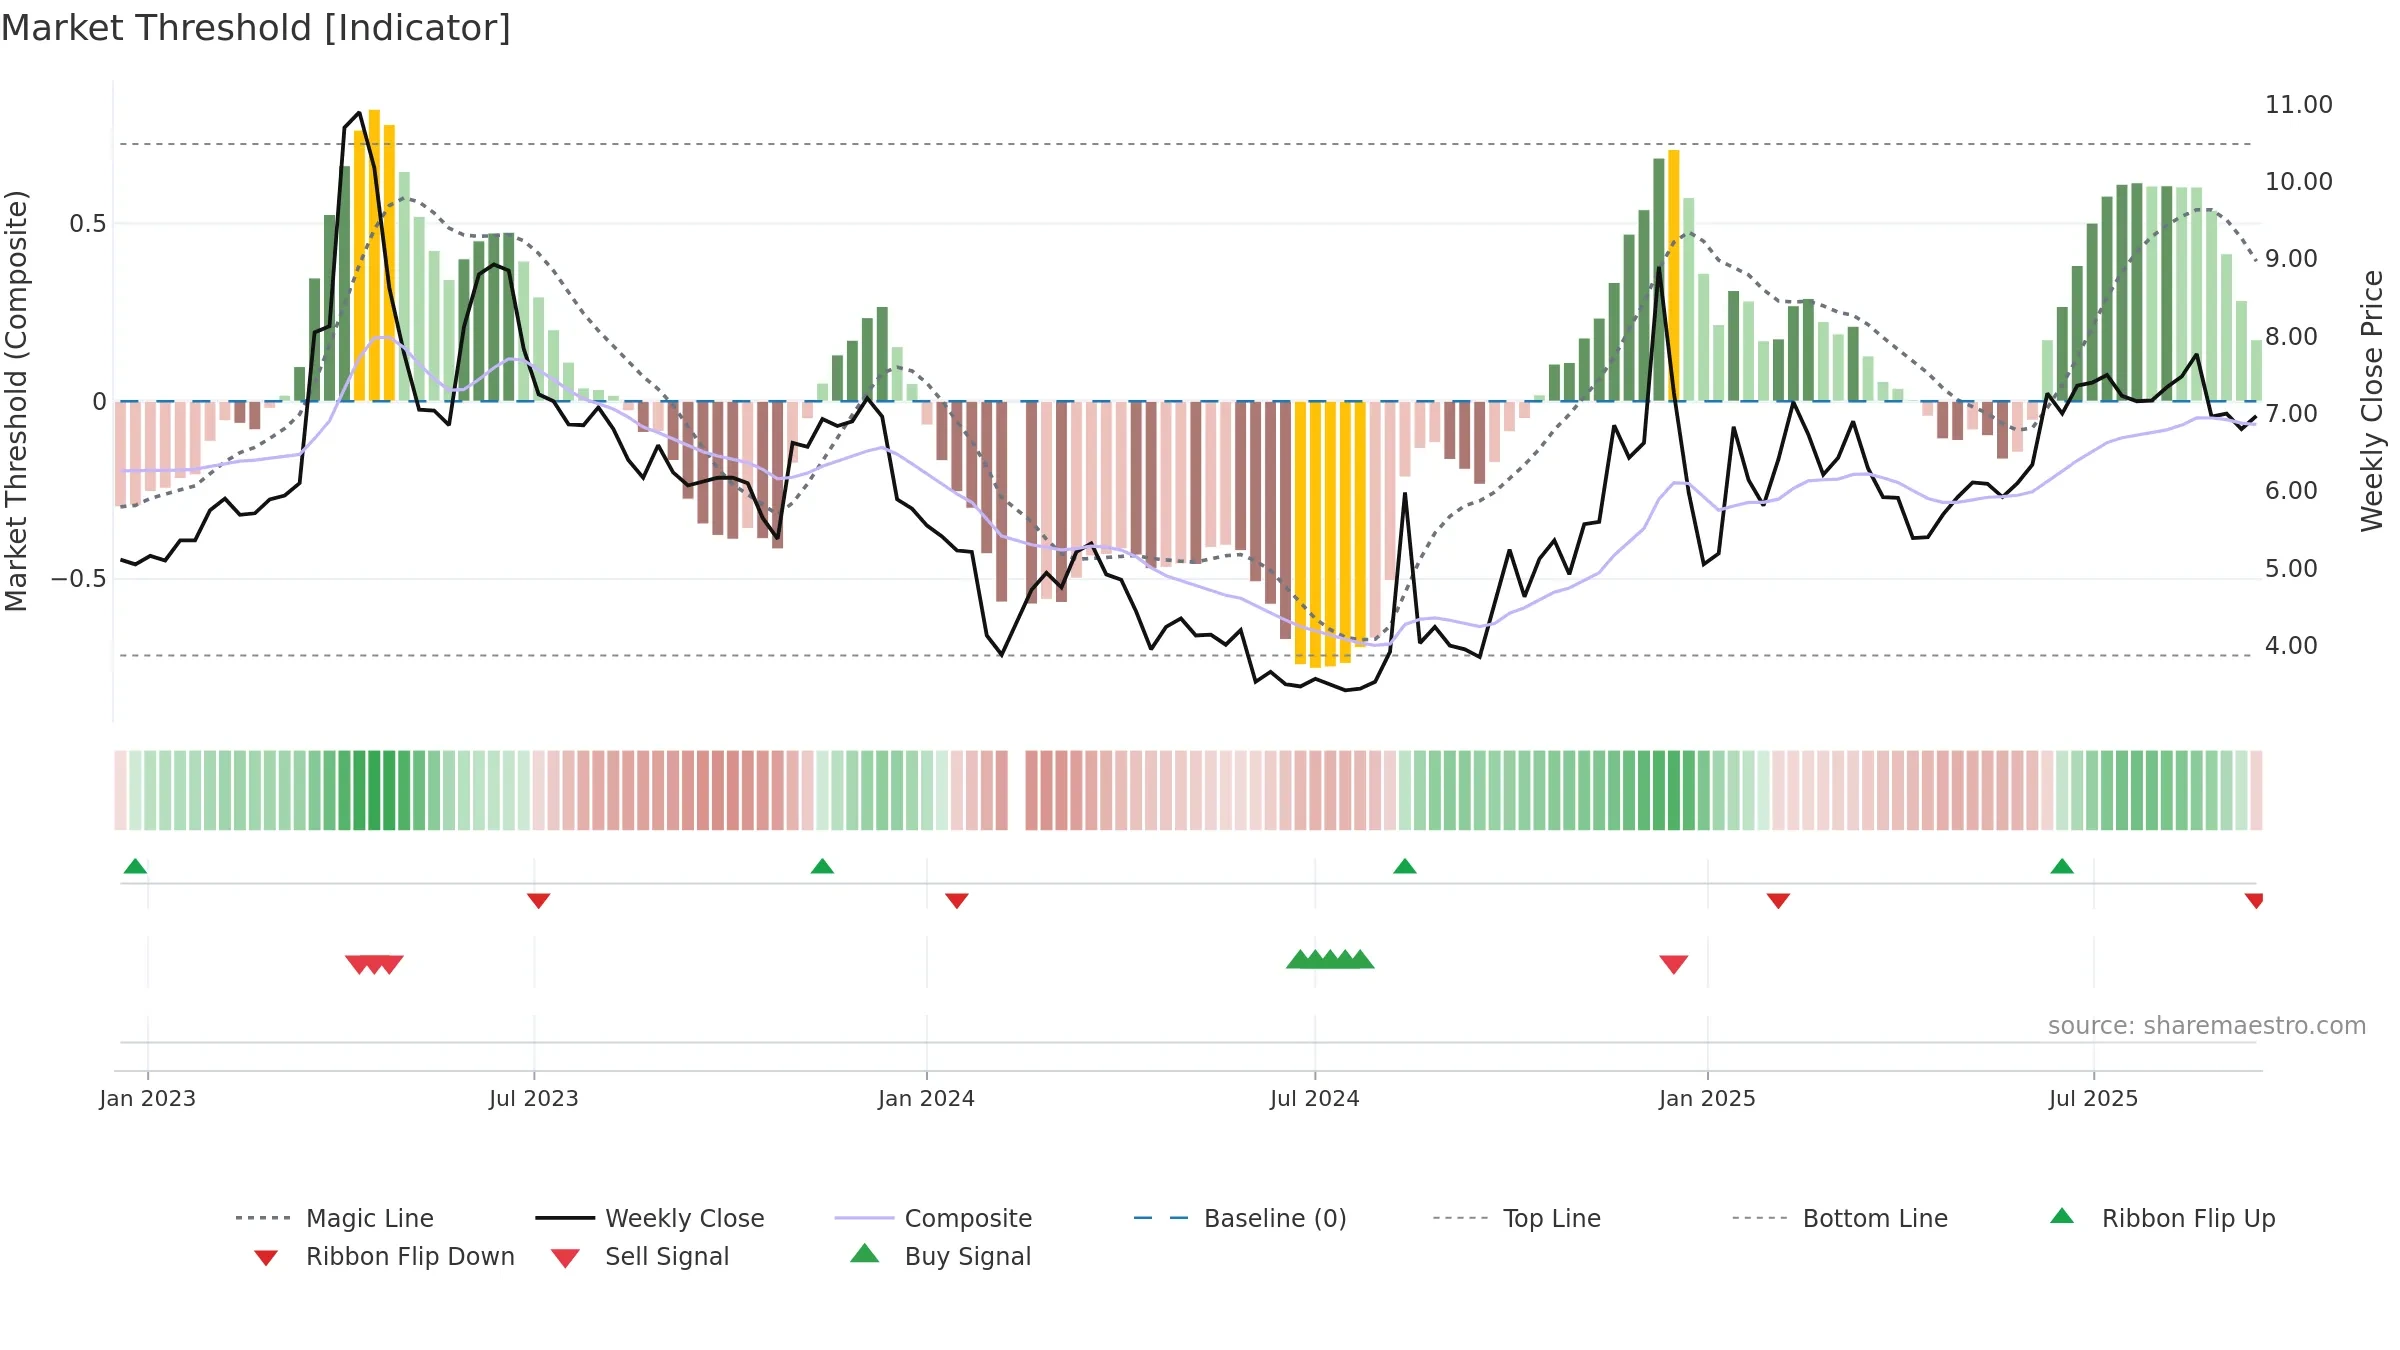
Task: Toggle the Buy Signal legend entry
Action: tap(940, 1256)
